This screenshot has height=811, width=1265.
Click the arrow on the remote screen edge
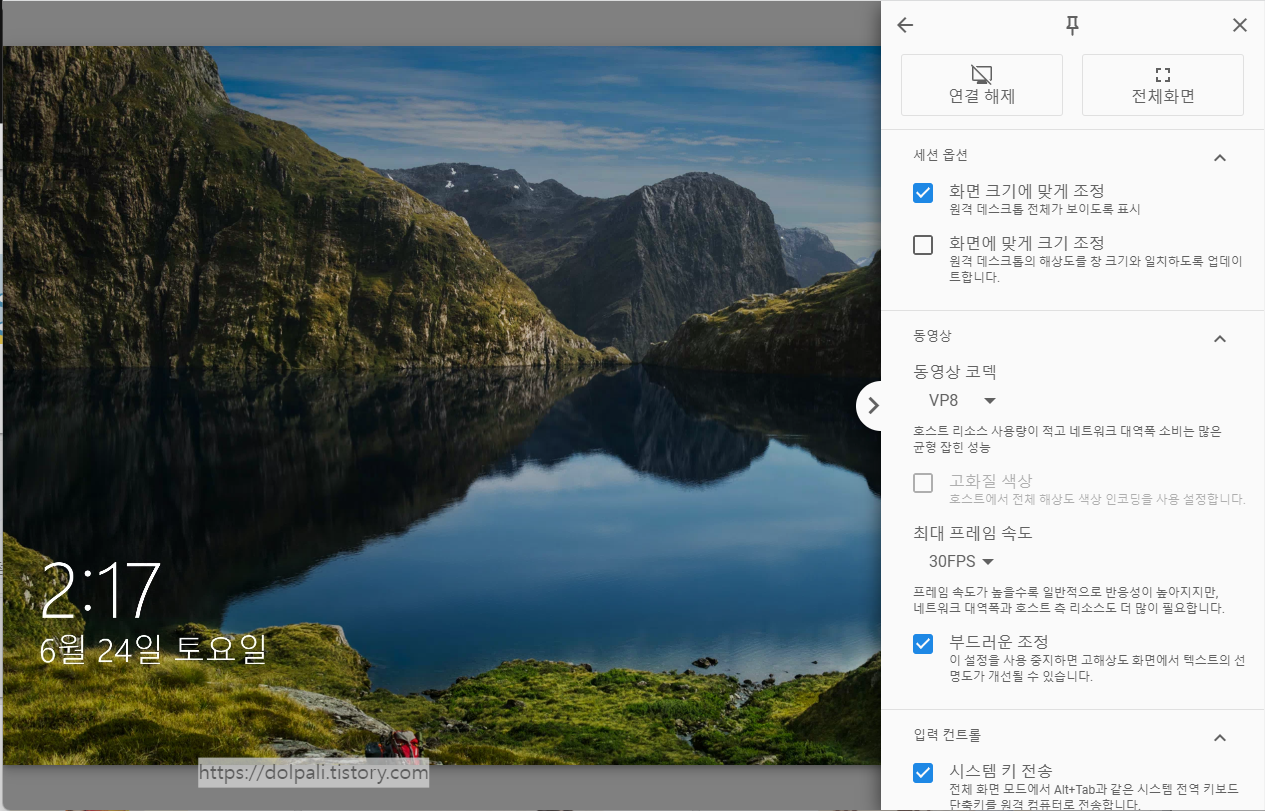(872, 405)
